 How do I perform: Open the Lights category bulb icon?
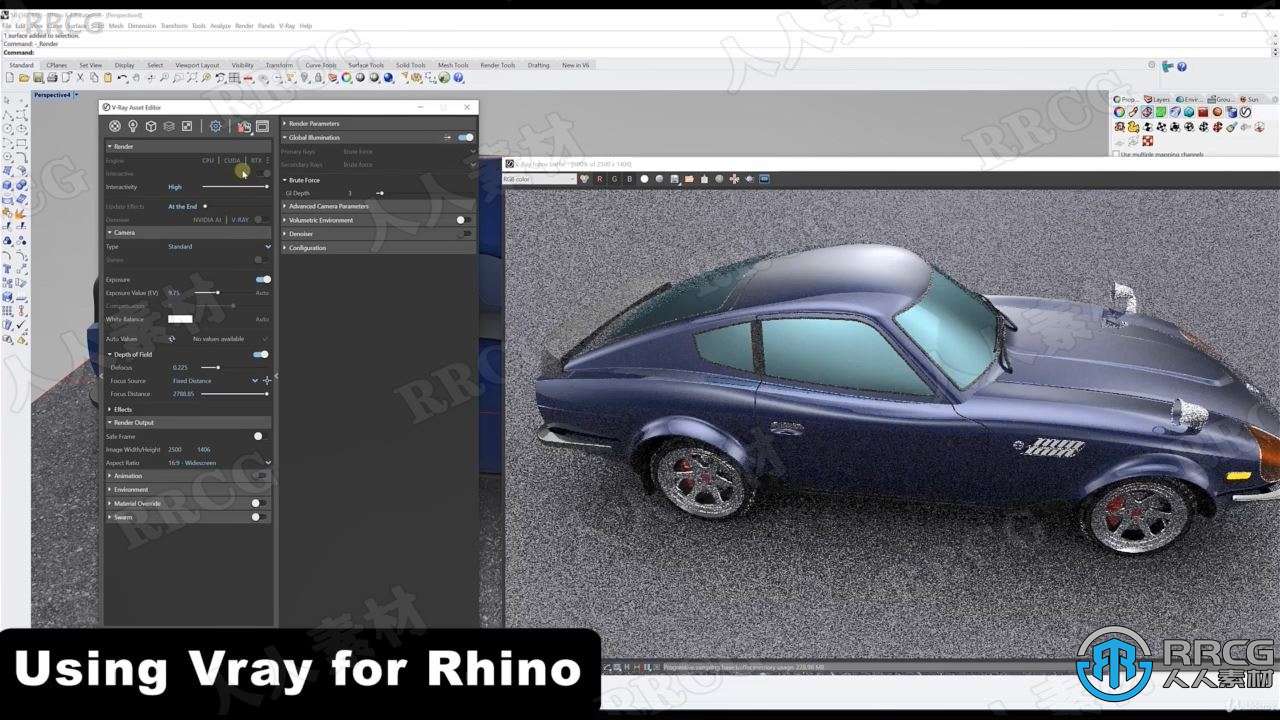(x=133, y=126)
